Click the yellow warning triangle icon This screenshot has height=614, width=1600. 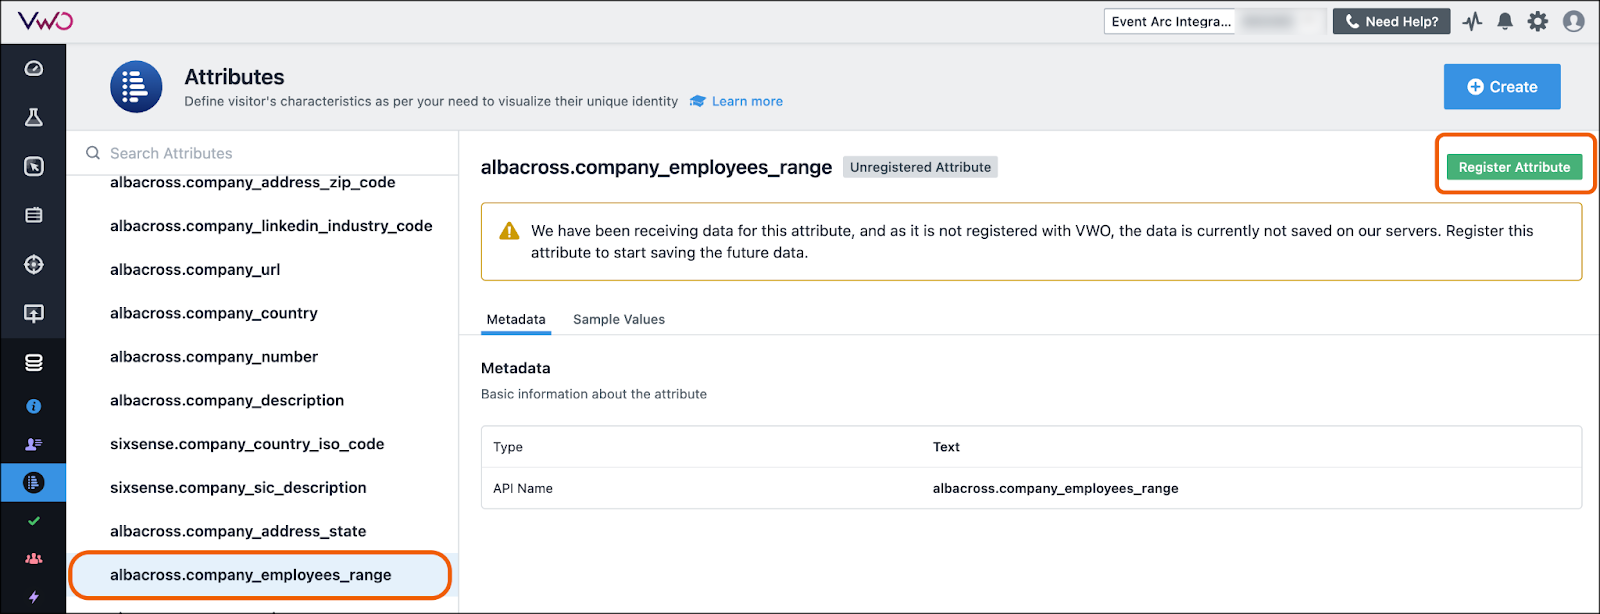[509, 231]
